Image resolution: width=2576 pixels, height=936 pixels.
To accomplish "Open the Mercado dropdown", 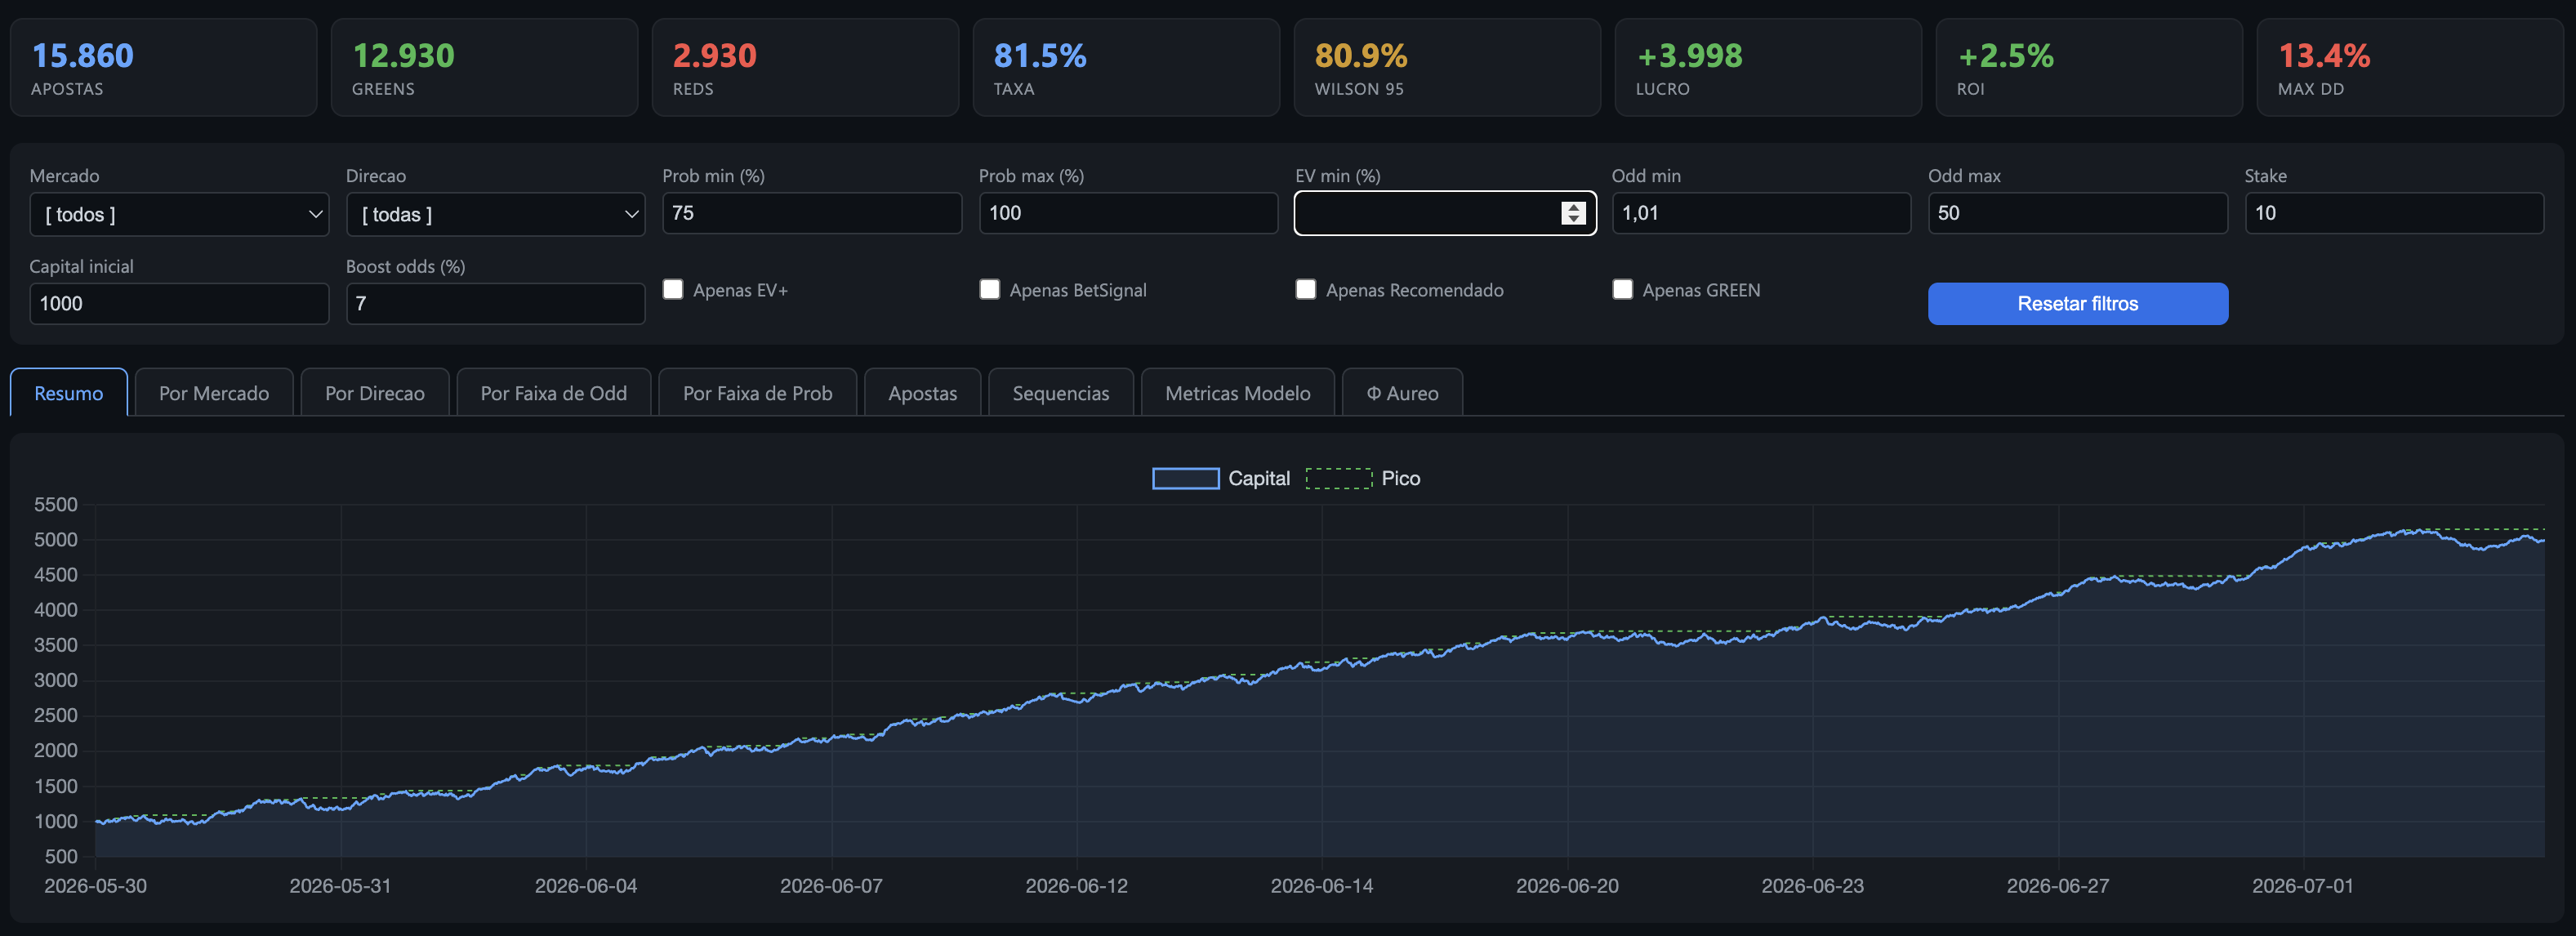I will click(179, 214).
